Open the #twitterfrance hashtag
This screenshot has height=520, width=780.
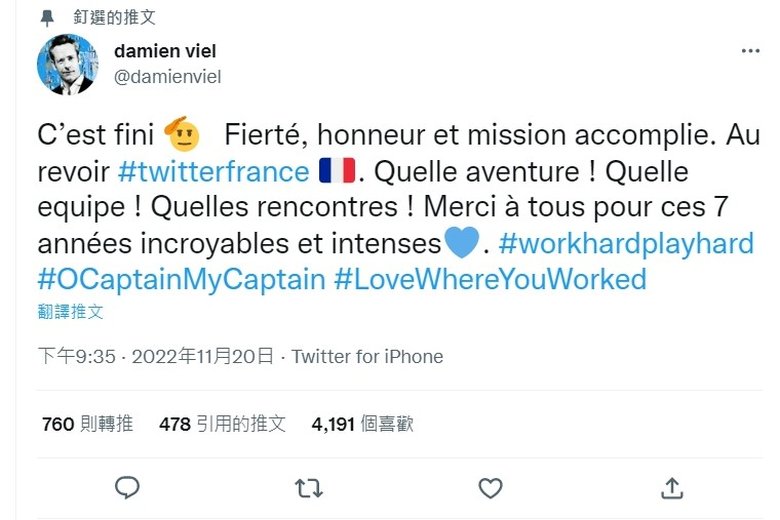[213, 171]
